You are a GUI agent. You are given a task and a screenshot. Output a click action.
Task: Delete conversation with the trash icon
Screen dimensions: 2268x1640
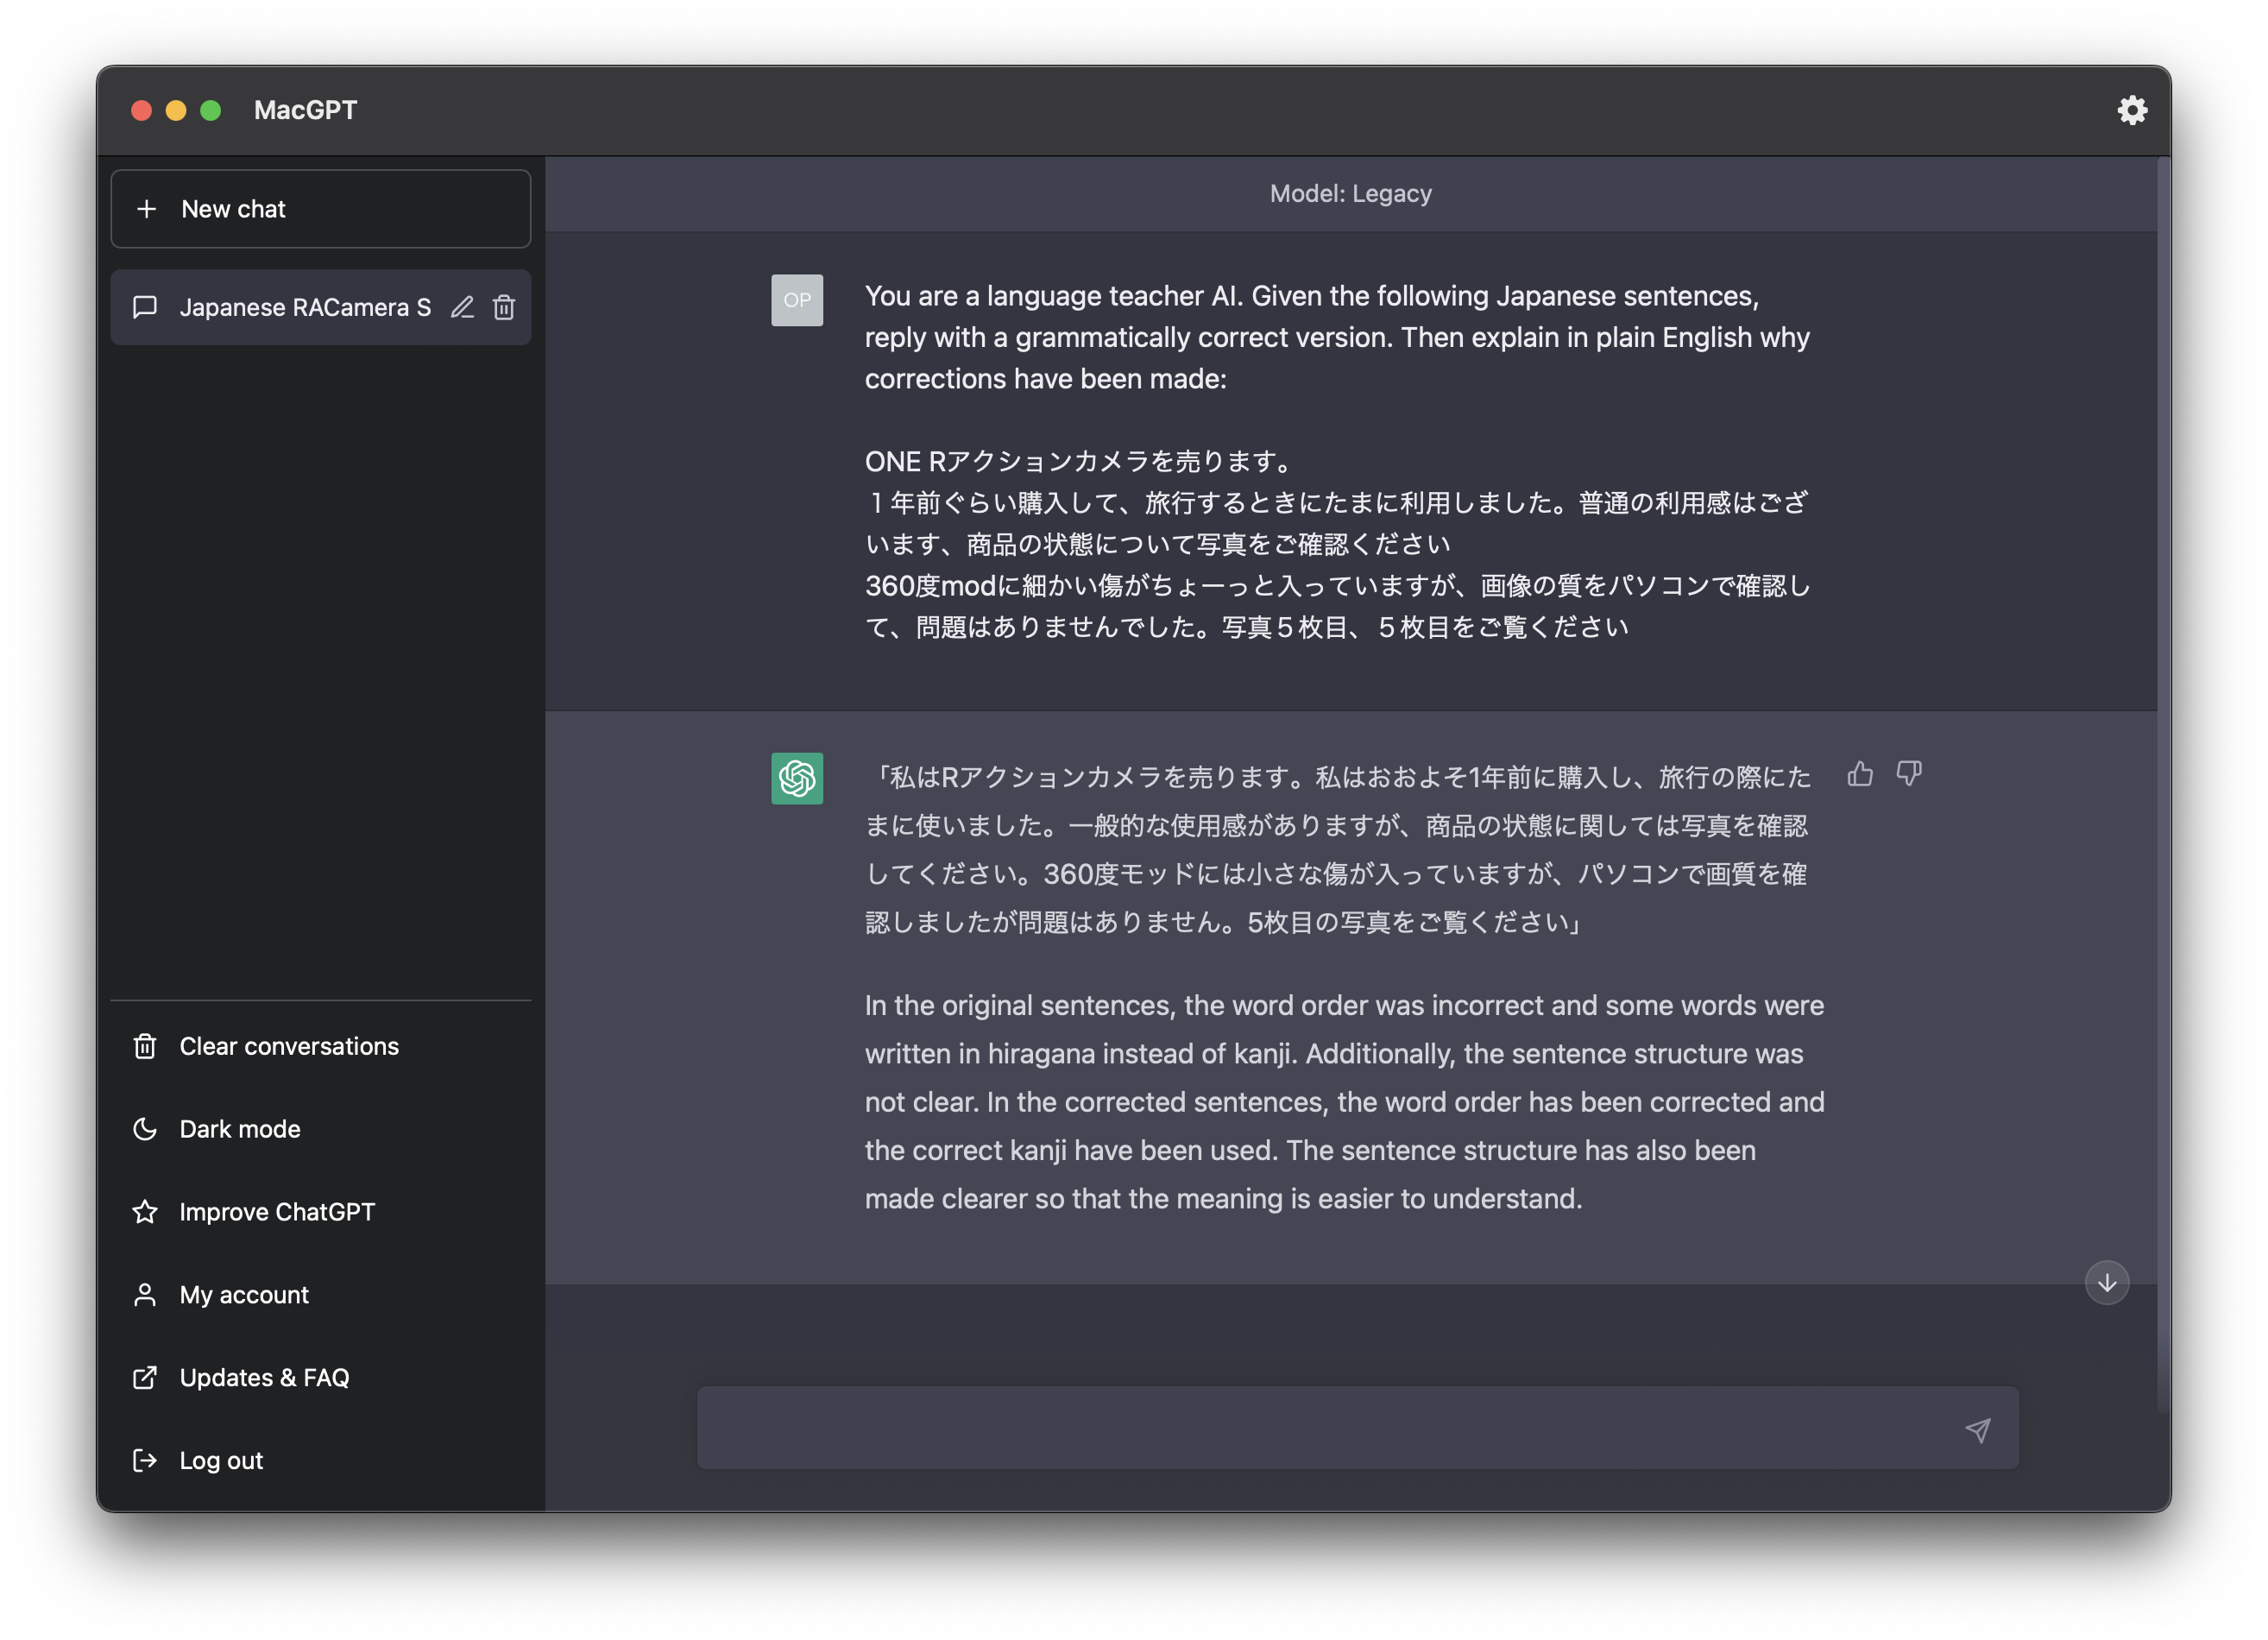504,307
